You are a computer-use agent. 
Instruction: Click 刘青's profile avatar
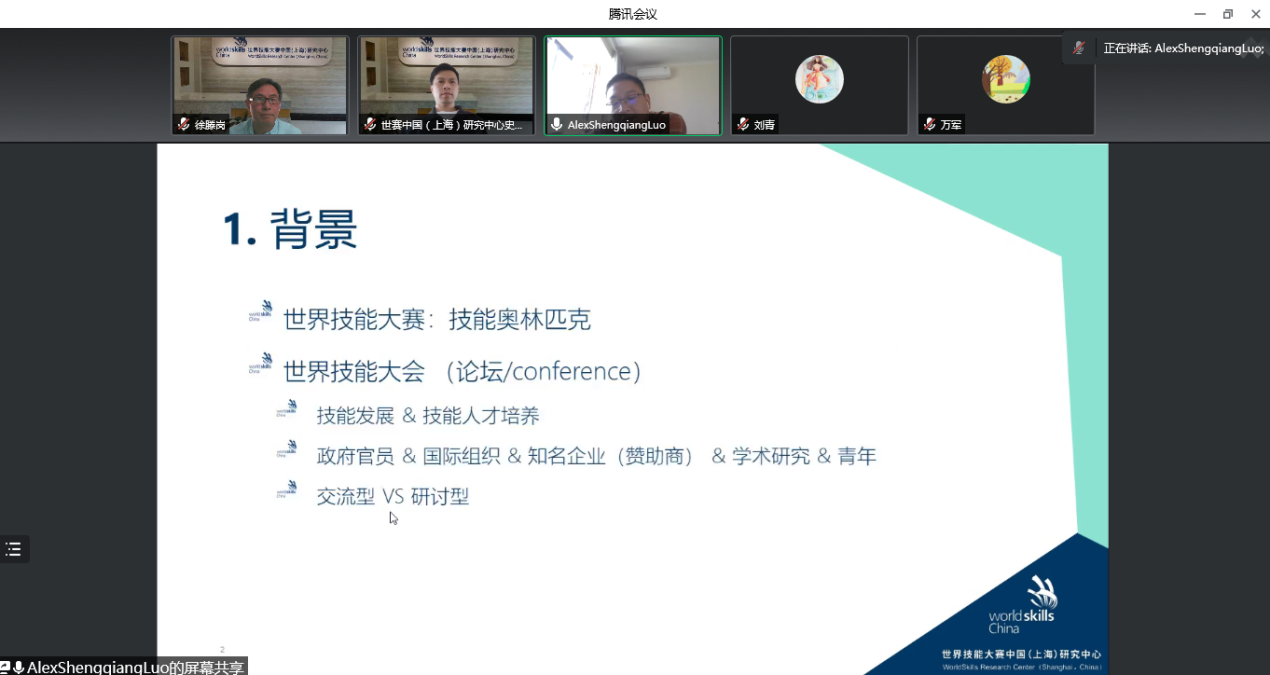(x=819, y=79)
